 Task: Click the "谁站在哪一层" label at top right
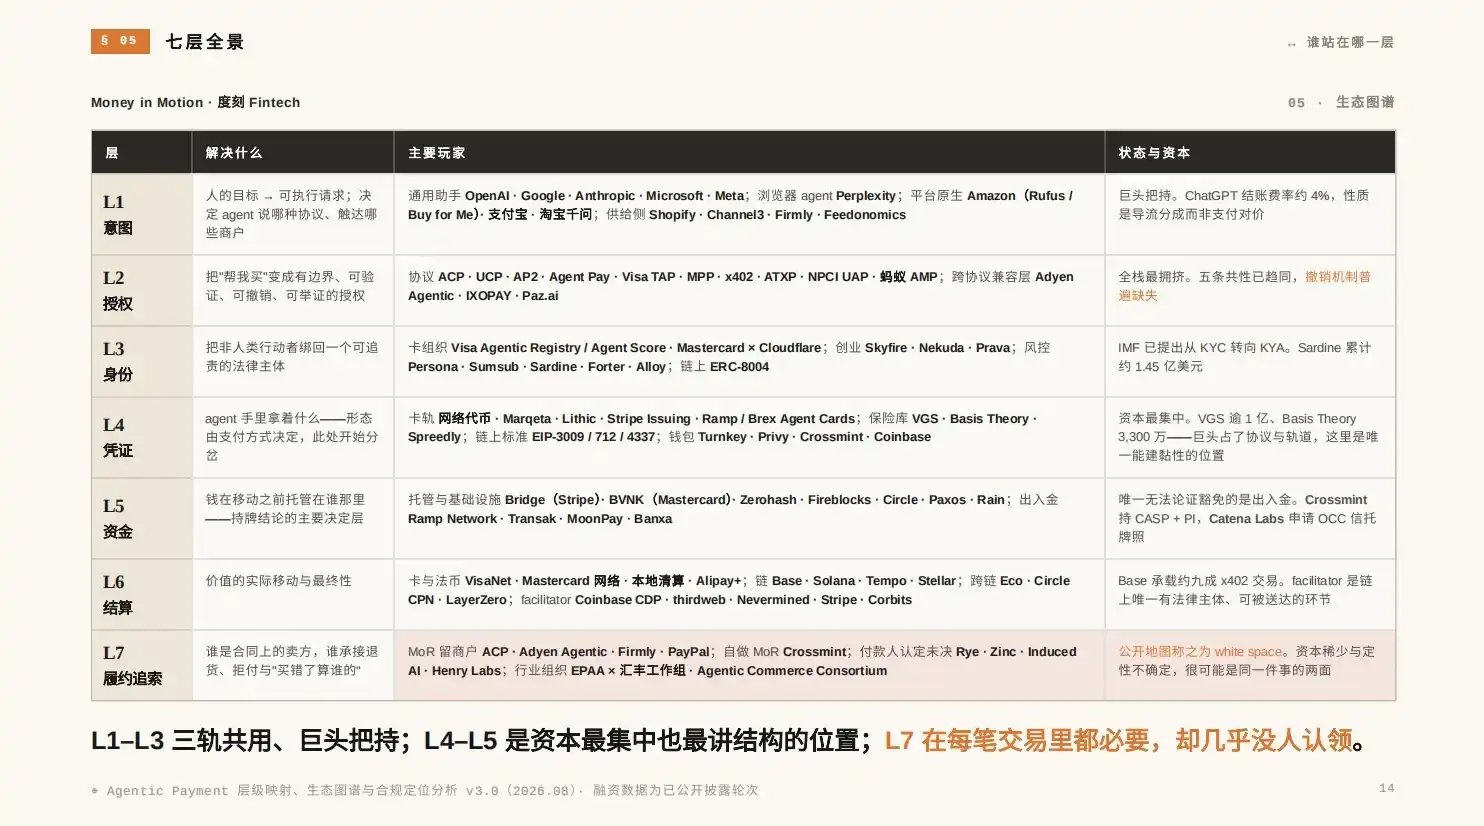point(1350,42)
